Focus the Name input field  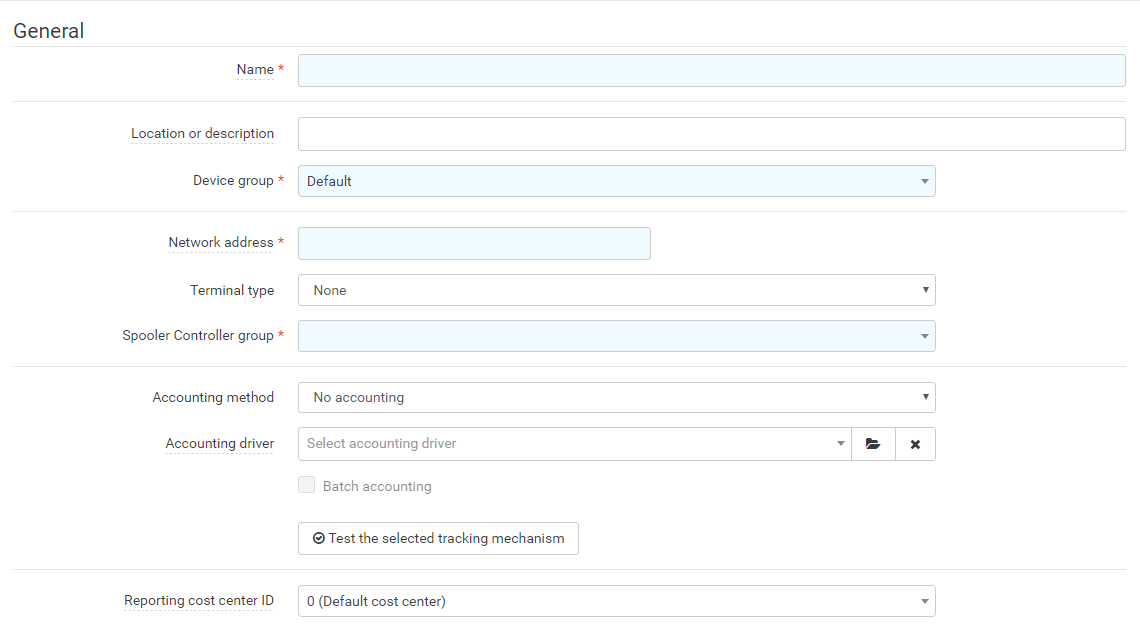click(x=711, y=70)
